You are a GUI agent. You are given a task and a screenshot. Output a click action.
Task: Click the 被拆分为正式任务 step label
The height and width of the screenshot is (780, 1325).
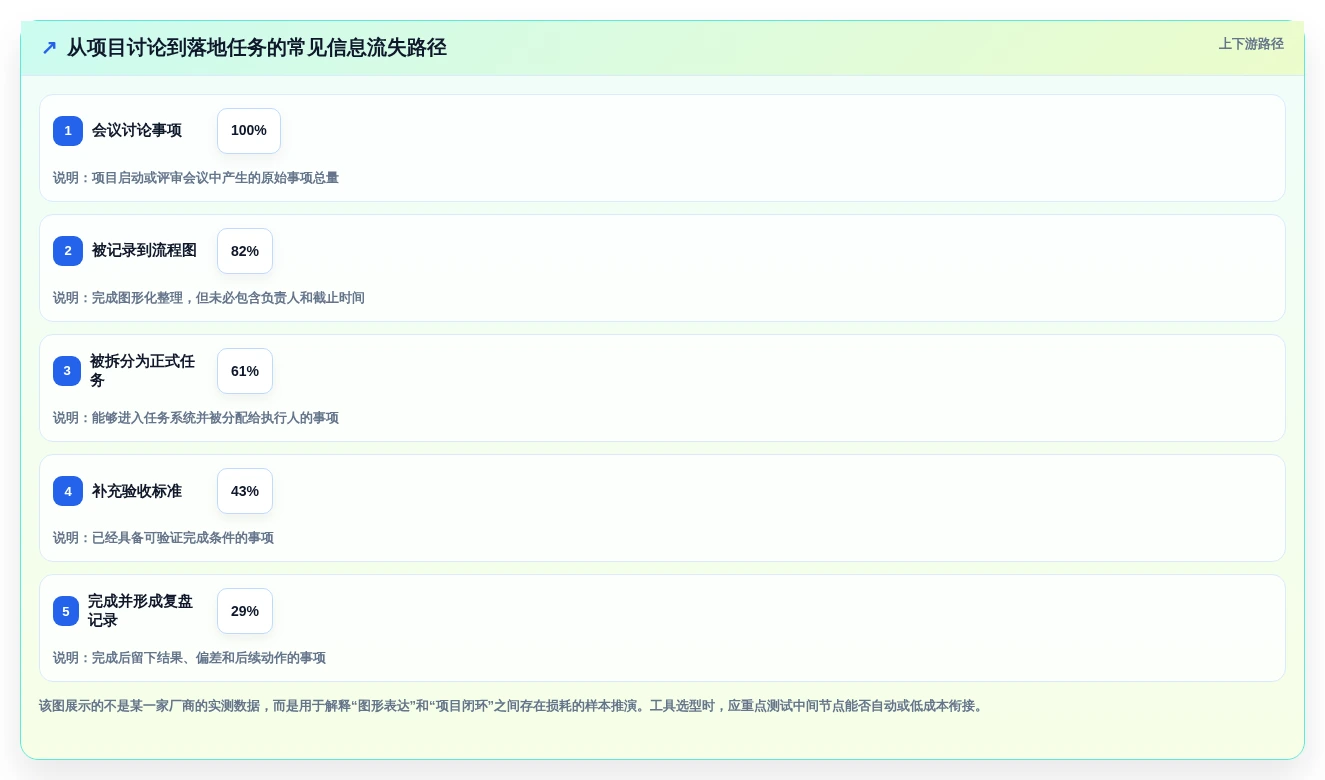click(x=143, y=371)
